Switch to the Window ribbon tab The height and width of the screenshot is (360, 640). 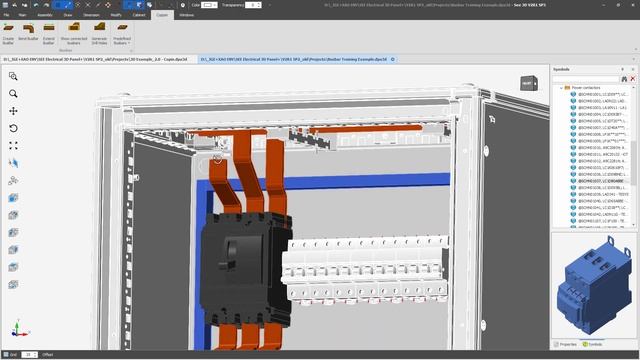point(187,15)
